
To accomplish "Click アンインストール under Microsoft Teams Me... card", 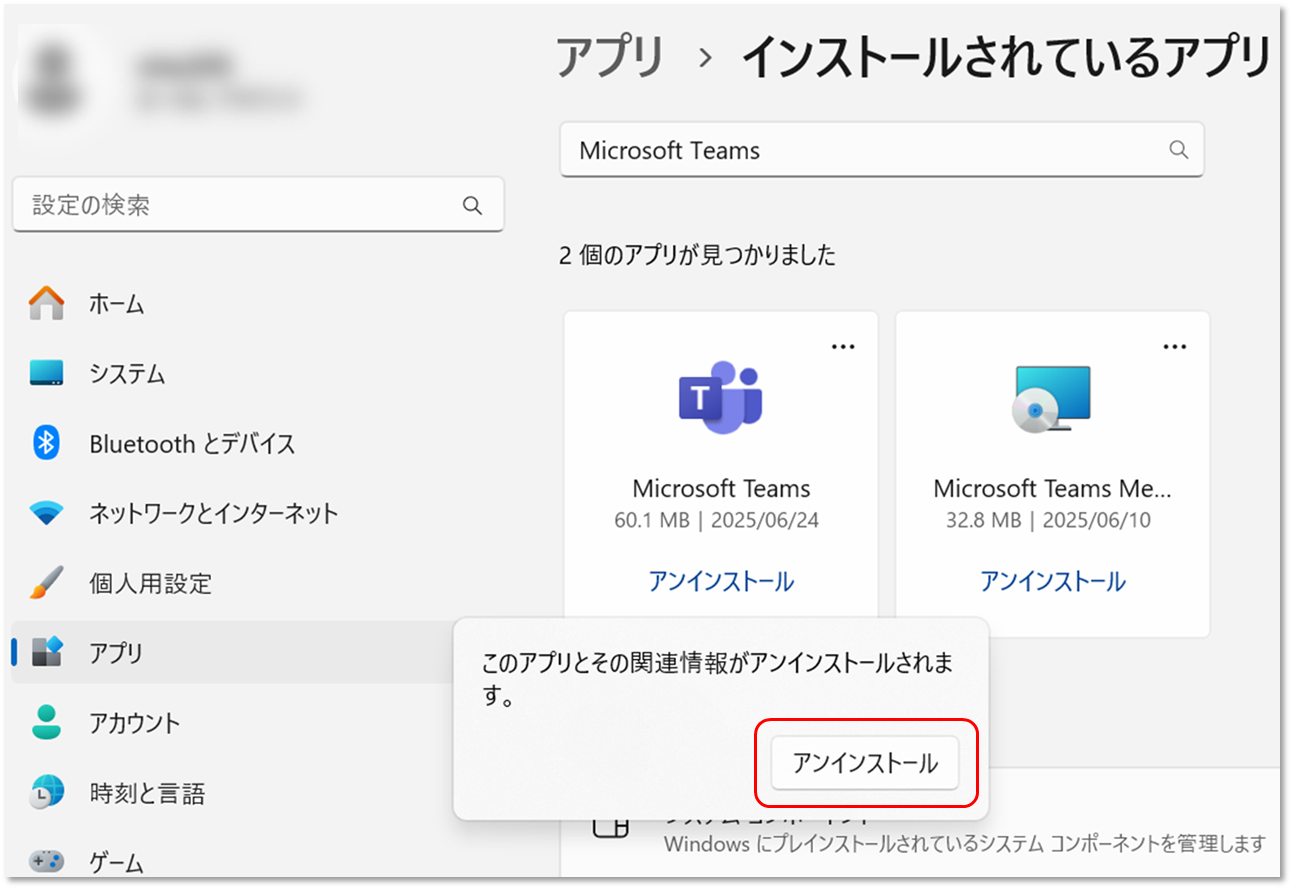I will [1052, 581].
